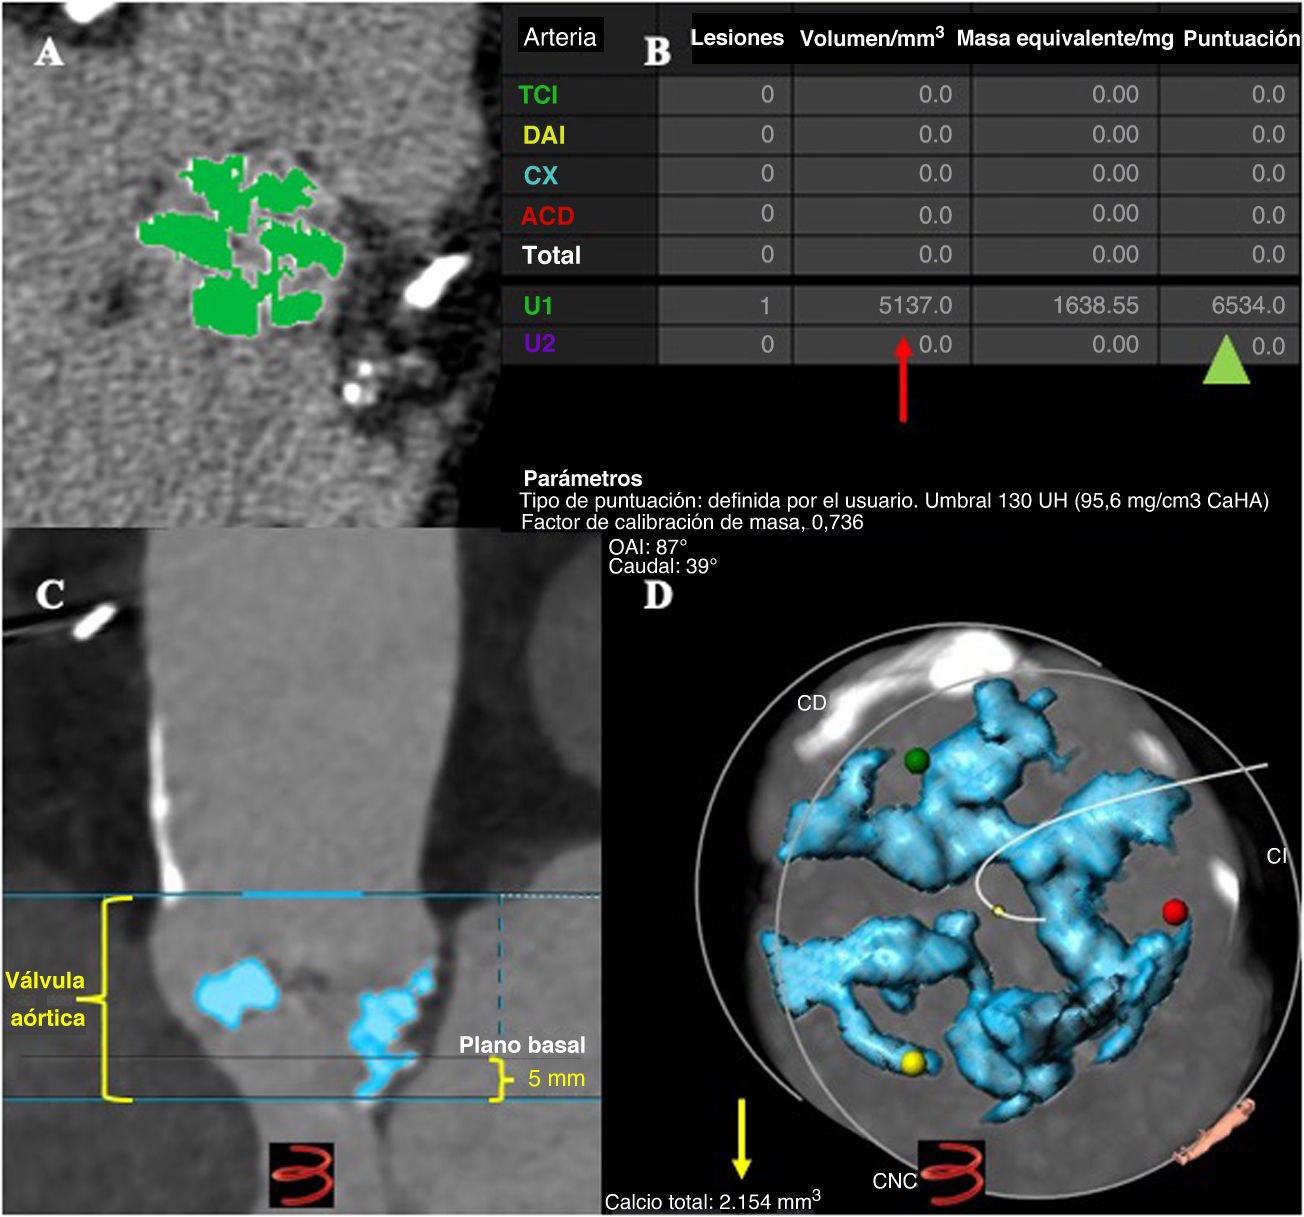Viewport: 1304px width, 1217px height.
Task: Click the large yellow sphere marker near CNC
Action: tap(911, 1062)
